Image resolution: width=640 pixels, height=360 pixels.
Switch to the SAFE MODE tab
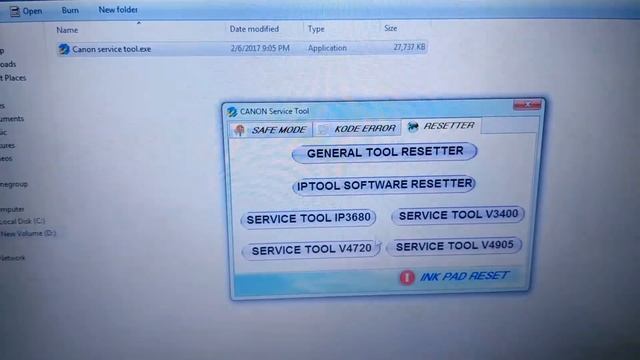(x=271, y=130)
